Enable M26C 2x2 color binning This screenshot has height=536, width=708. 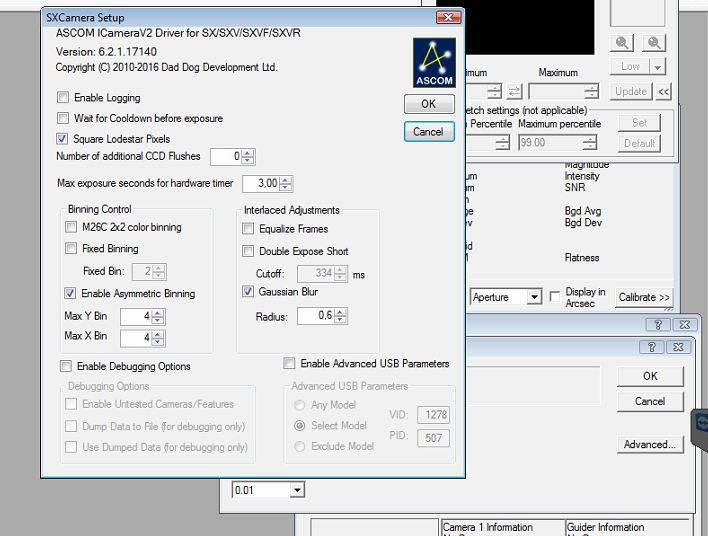[x=71, y=227]
